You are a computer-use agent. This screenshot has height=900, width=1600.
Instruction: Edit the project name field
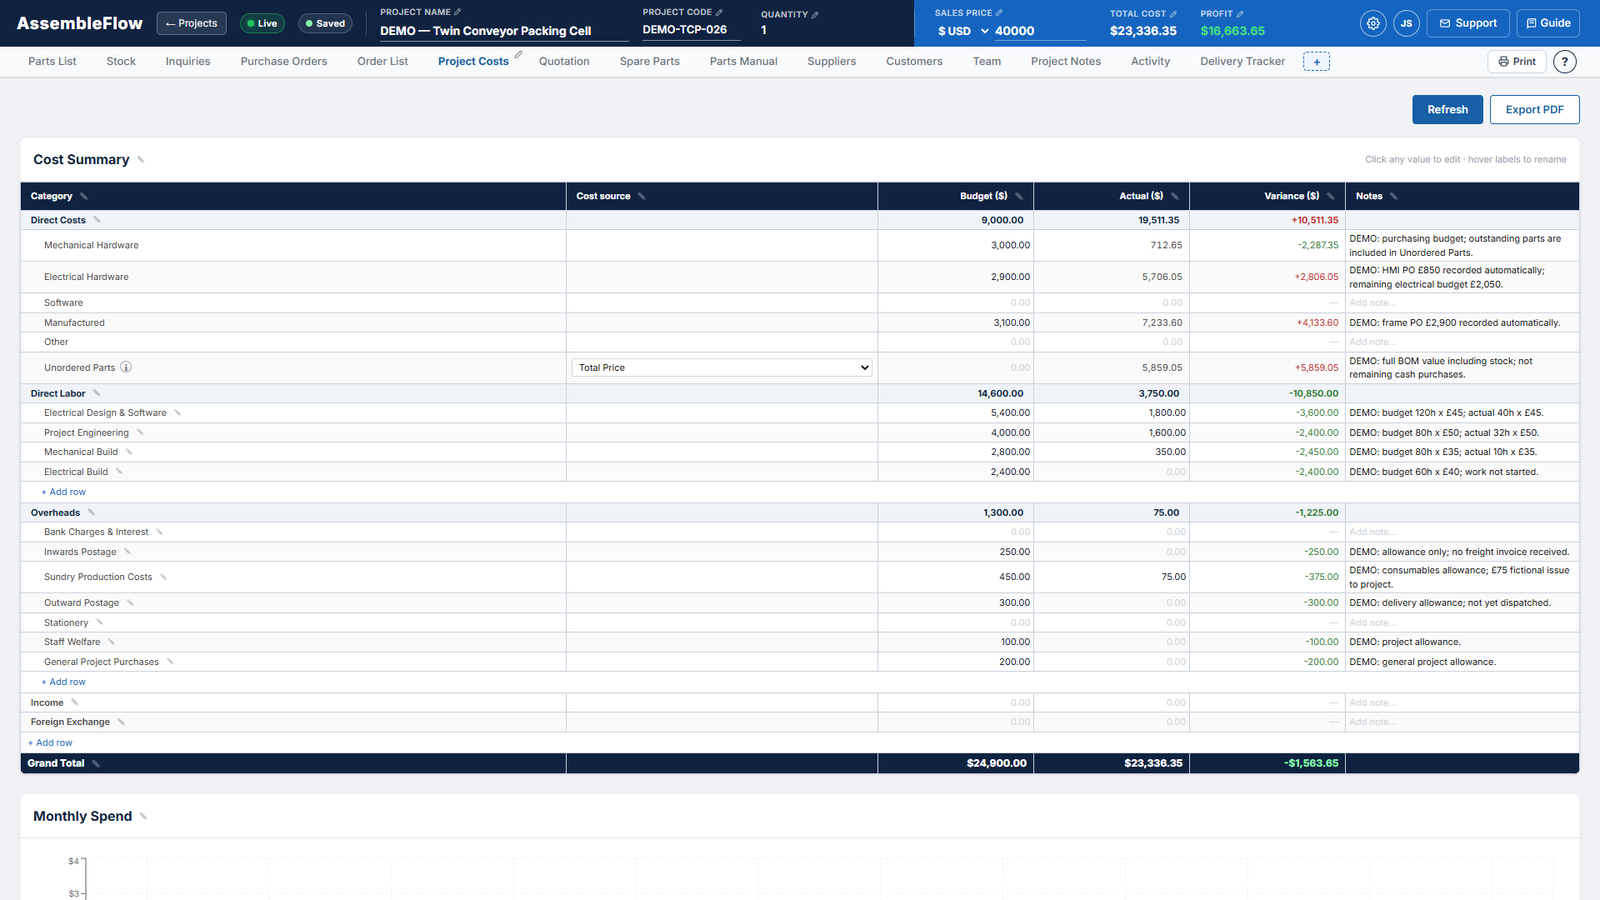pos(504,31)
